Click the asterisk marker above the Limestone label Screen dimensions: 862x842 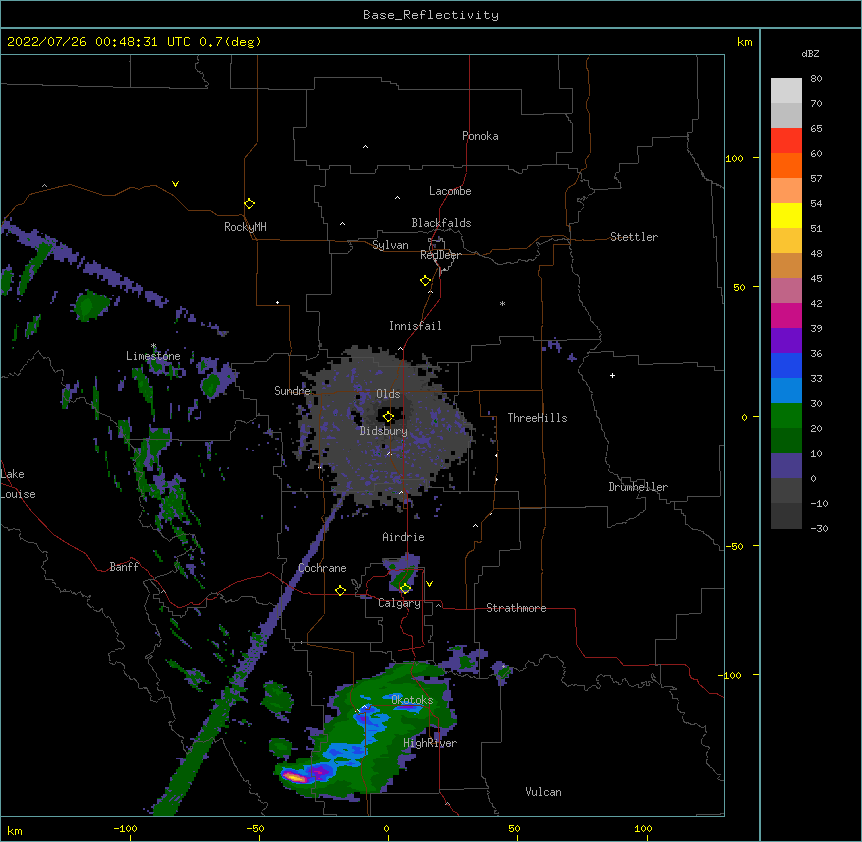pyautogui.click(x=153, y=346)
